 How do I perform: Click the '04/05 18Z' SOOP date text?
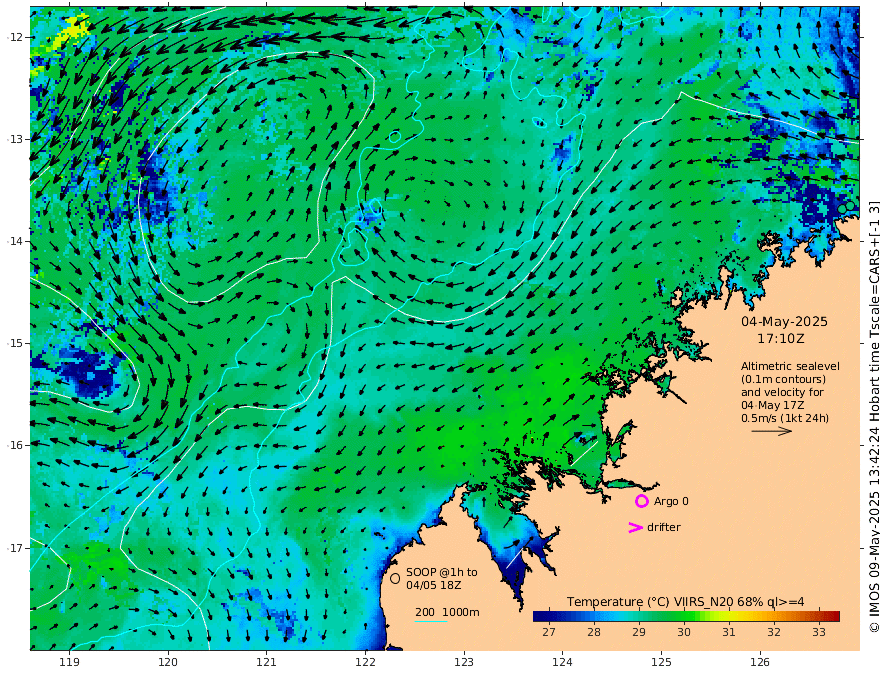(434, 585)
